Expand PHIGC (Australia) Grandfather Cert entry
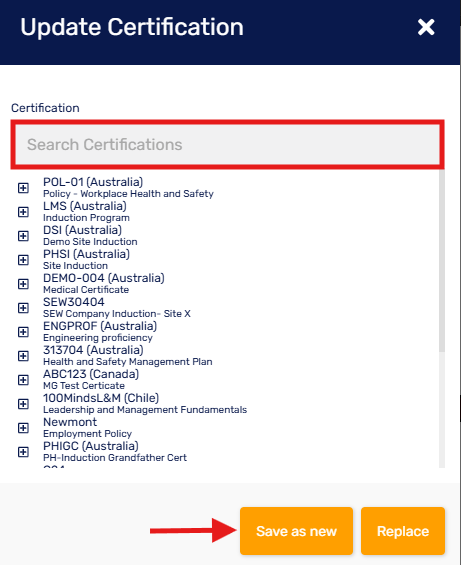 [x=23, y=452]
